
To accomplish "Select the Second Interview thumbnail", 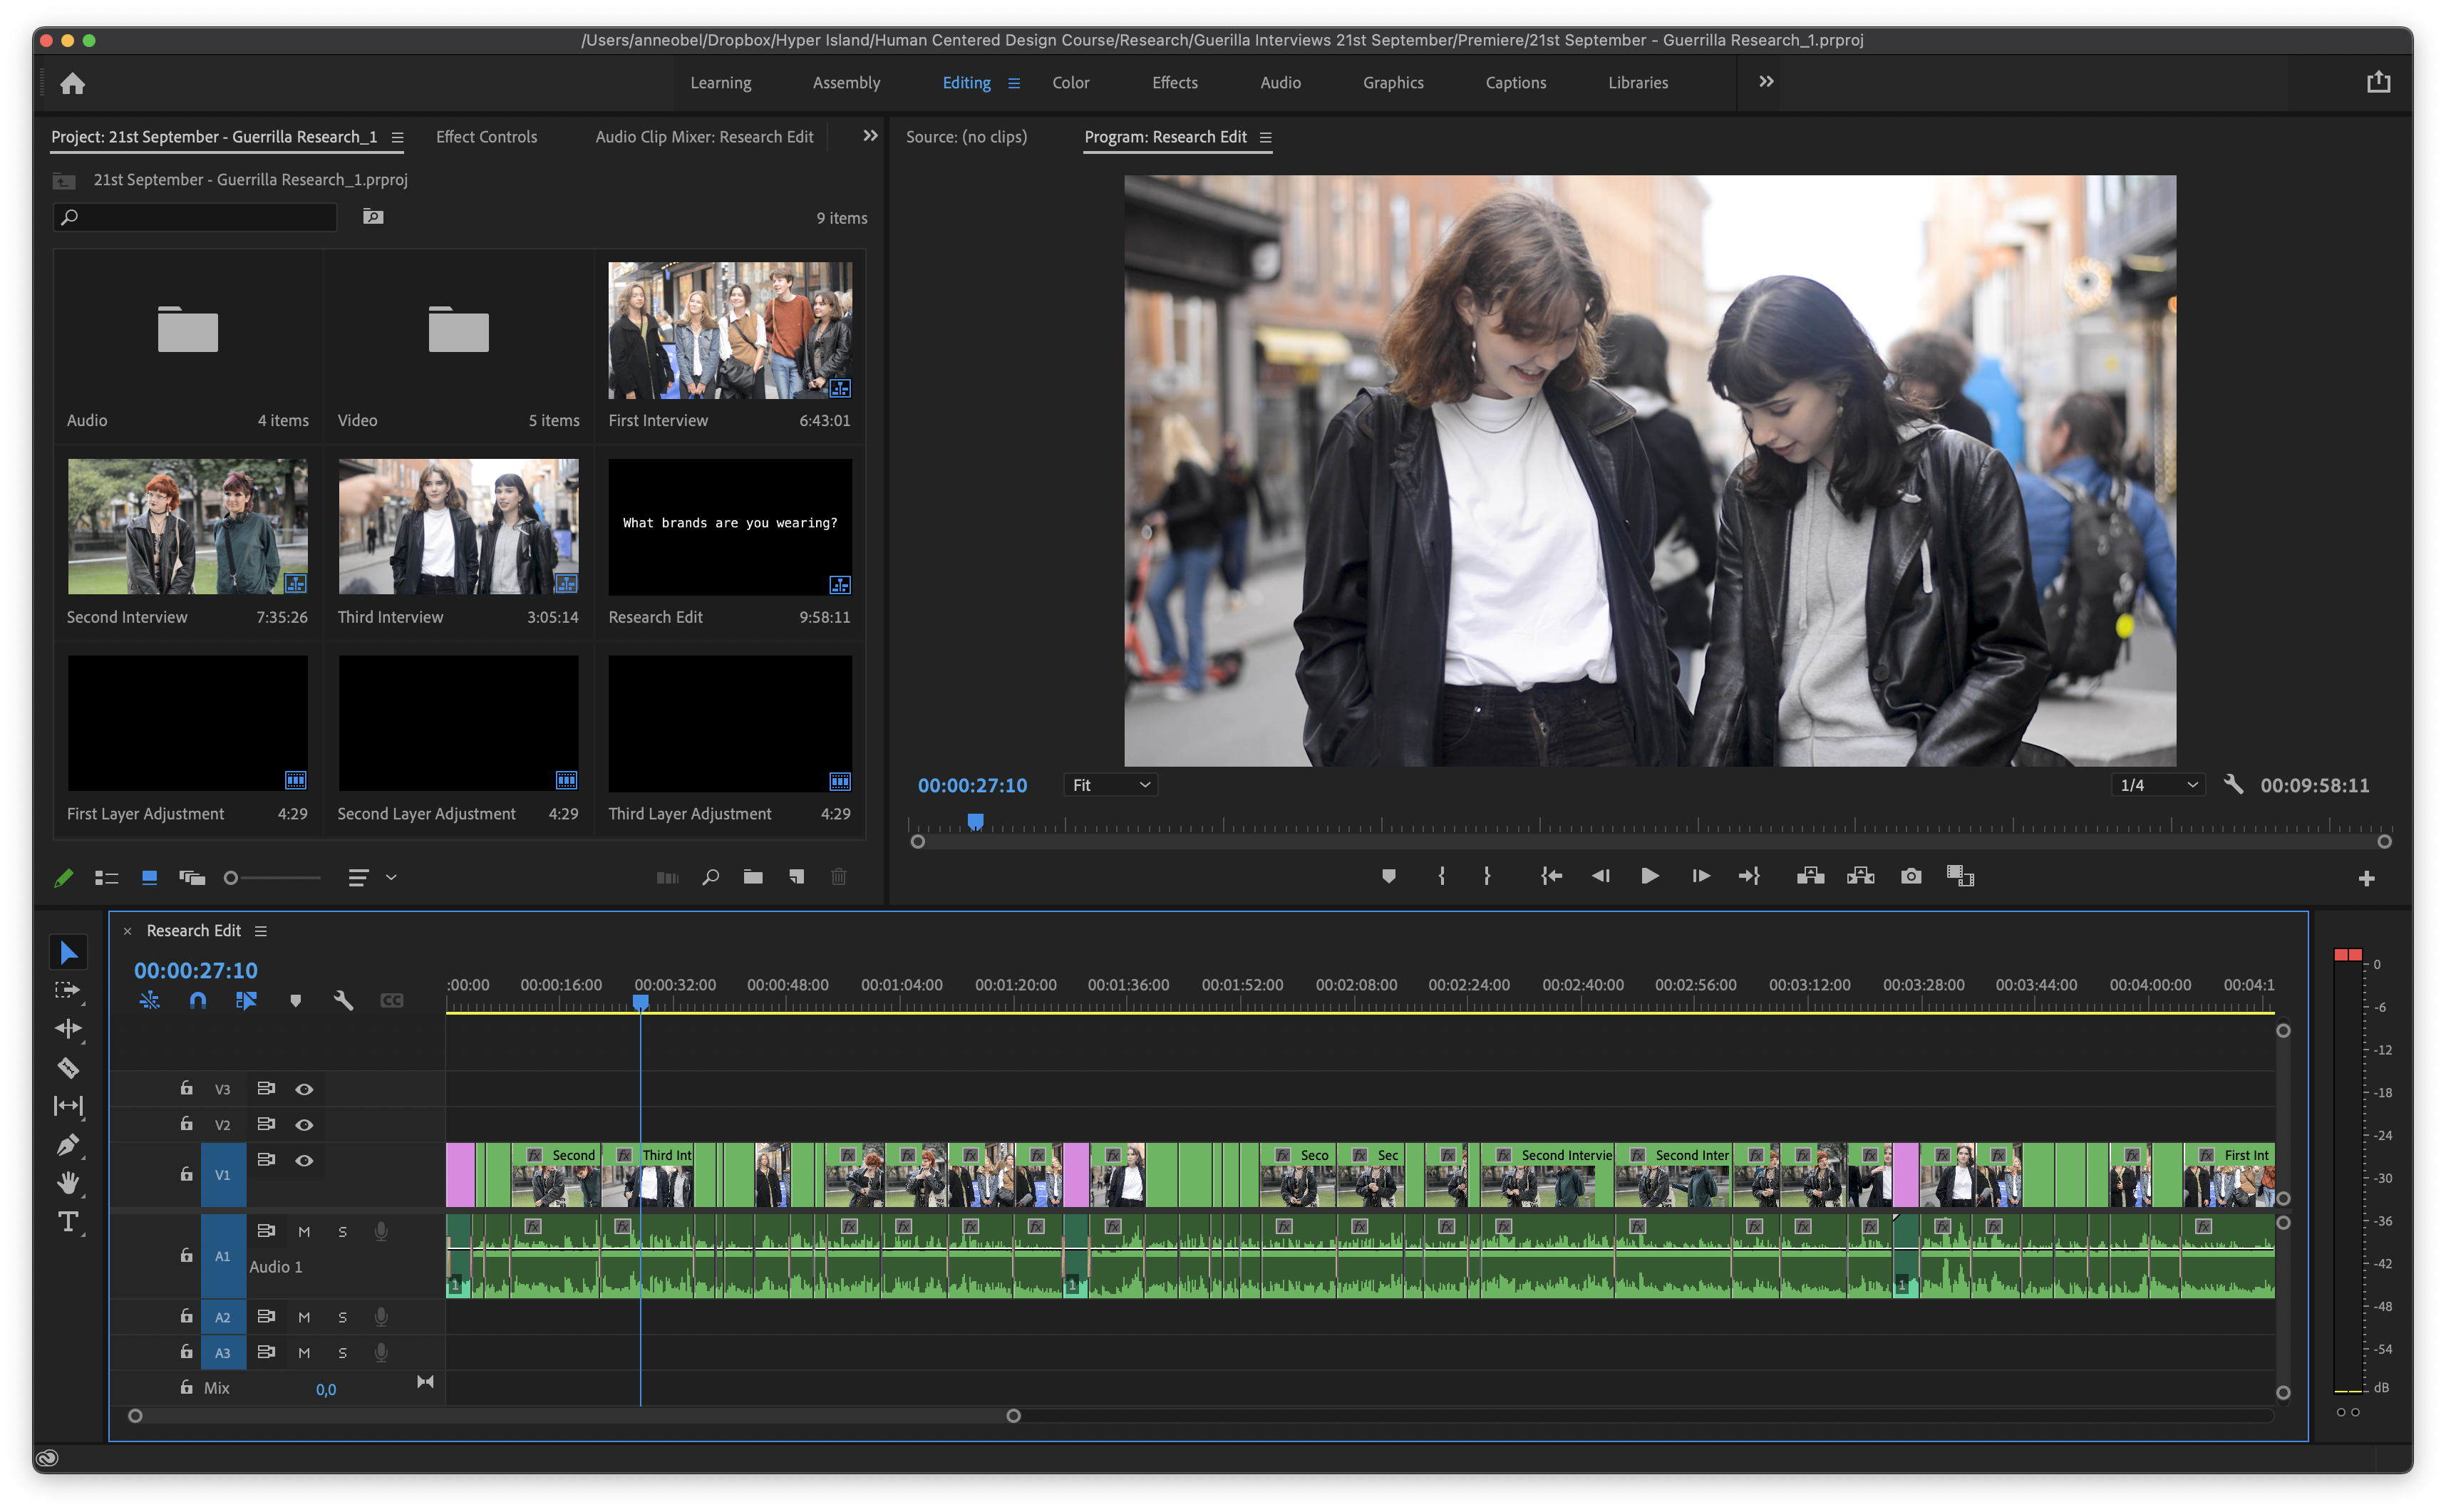I will point(187,527).
